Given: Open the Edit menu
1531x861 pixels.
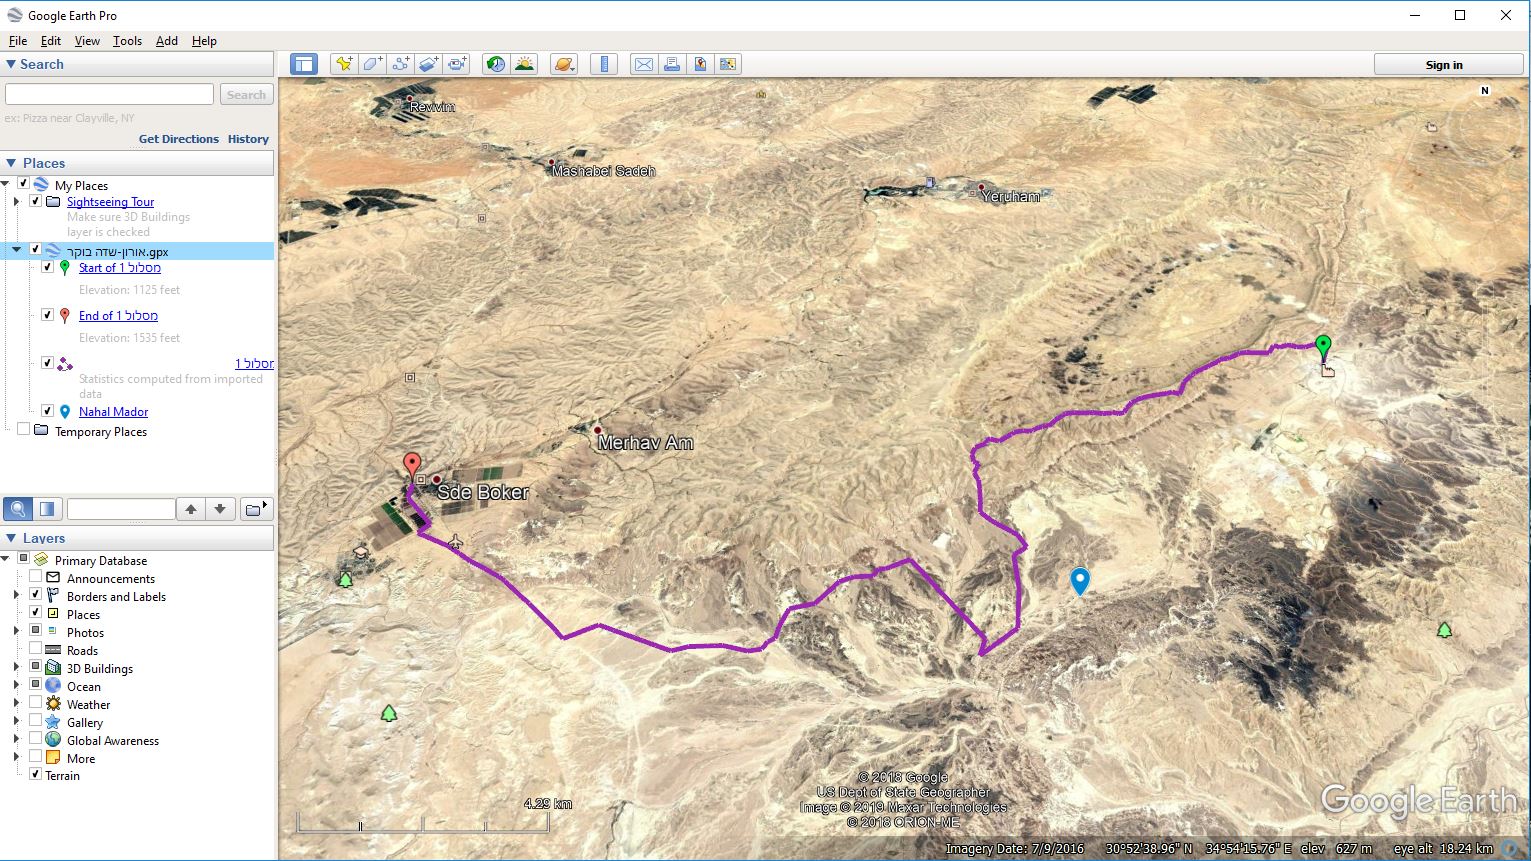Looking at the screenshot, I should [50, 41].
